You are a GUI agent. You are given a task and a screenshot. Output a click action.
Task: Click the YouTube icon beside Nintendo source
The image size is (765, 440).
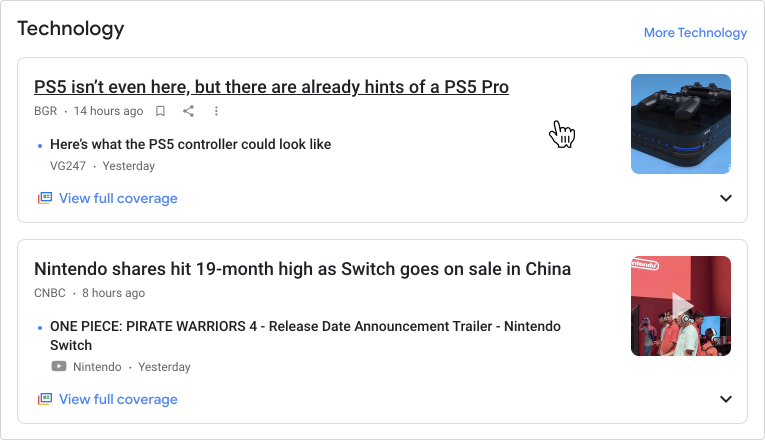pyautogui.click(x=59, y=367)
